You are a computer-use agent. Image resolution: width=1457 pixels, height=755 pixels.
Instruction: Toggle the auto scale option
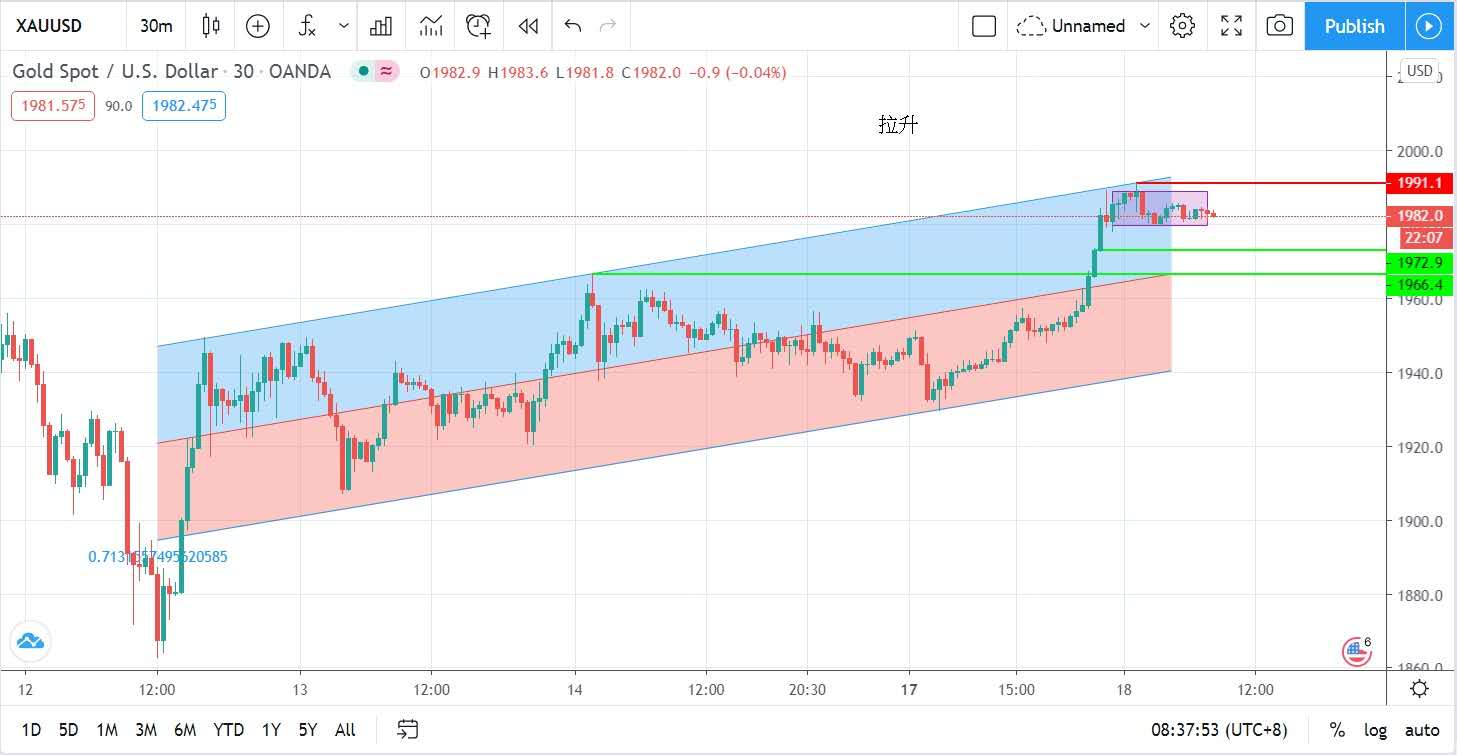tap(1422, 730)
